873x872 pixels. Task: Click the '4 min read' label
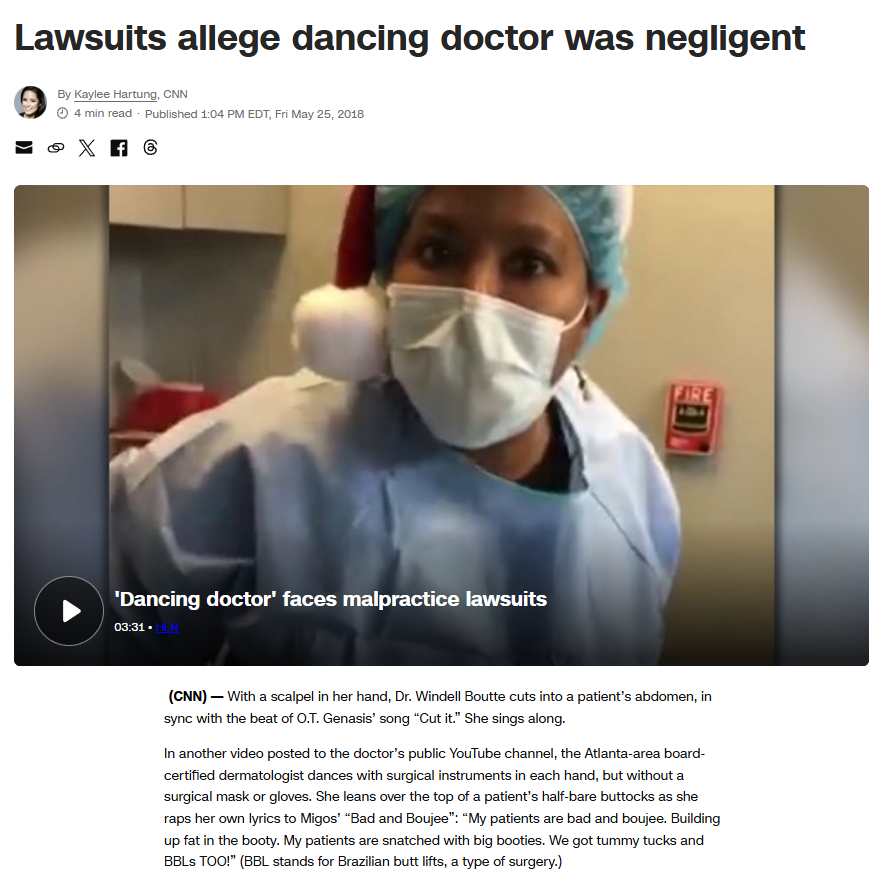pos(103,114)
